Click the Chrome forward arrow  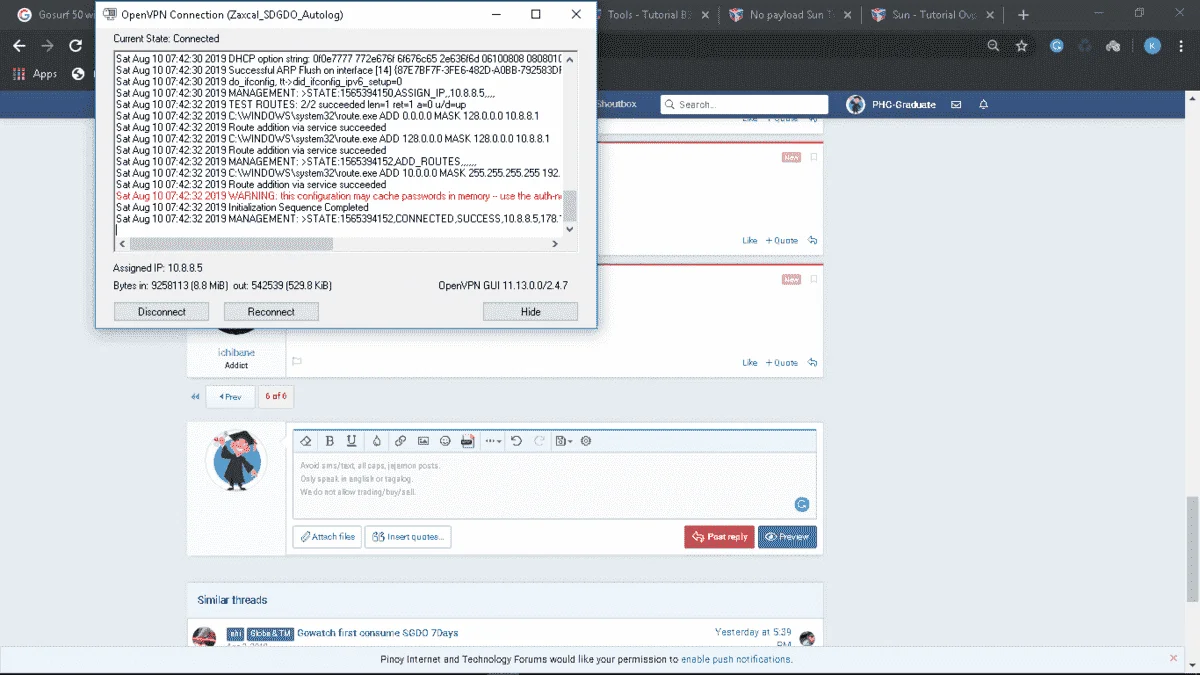[x=47, y=46]
